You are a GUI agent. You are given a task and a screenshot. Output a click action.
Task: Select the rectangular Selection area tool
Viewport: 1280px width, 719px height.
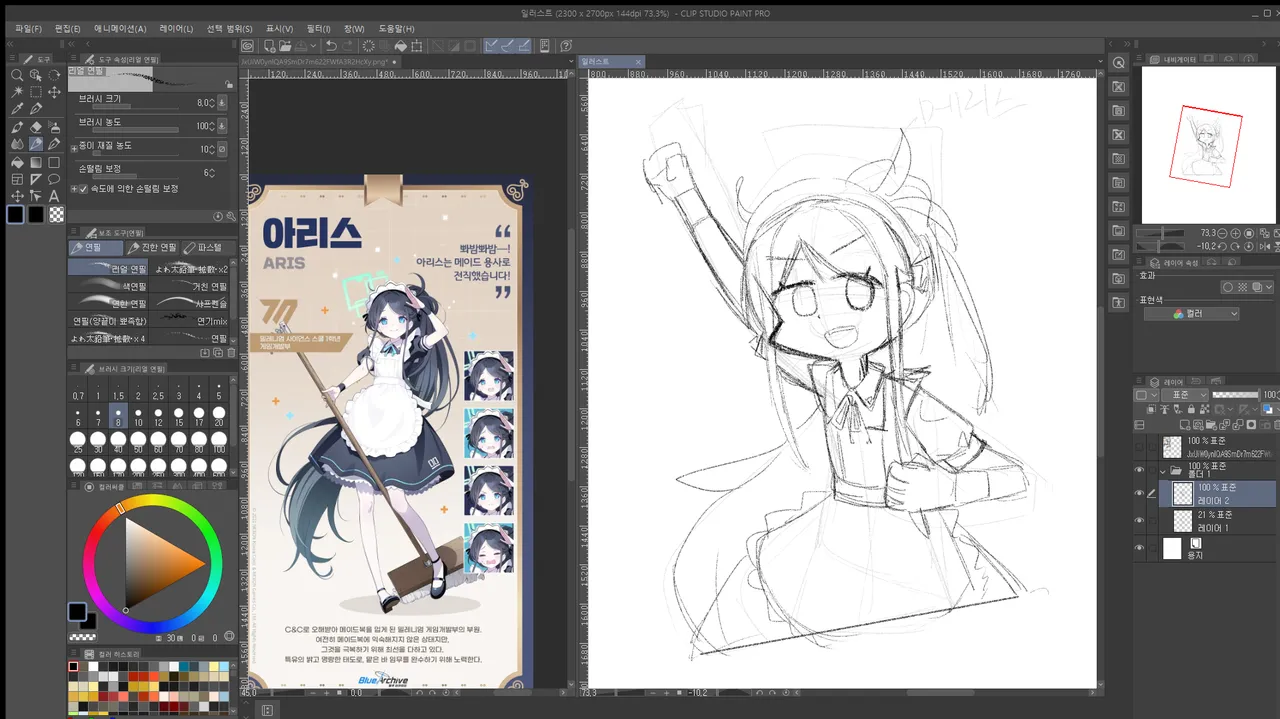pyautogui.click(x=35, y=92)
